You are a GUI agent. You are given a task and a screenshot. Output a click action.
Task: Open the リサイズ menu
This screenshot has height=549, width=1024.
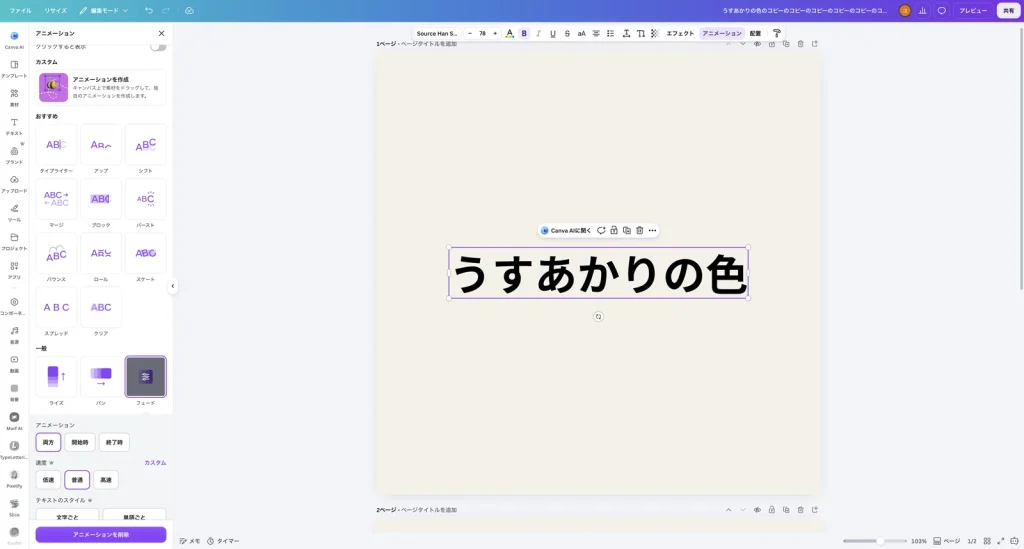[x=56, y=10]
